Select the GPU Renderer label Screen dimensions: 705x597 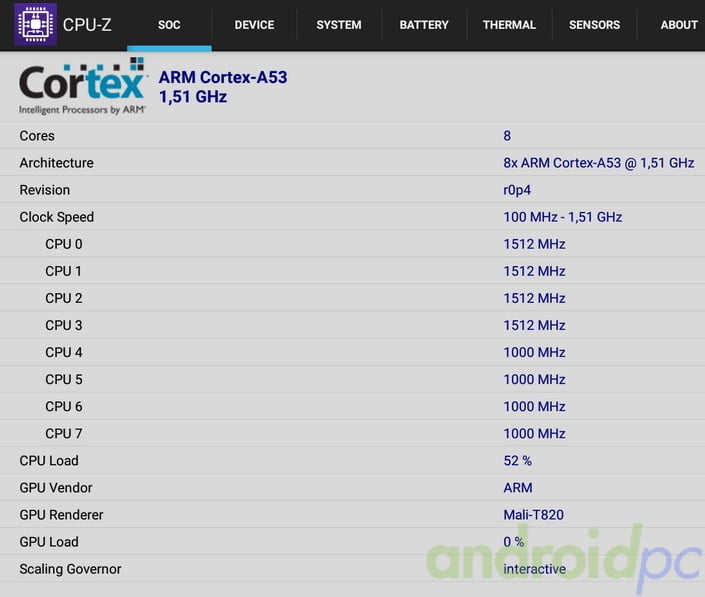61,515
